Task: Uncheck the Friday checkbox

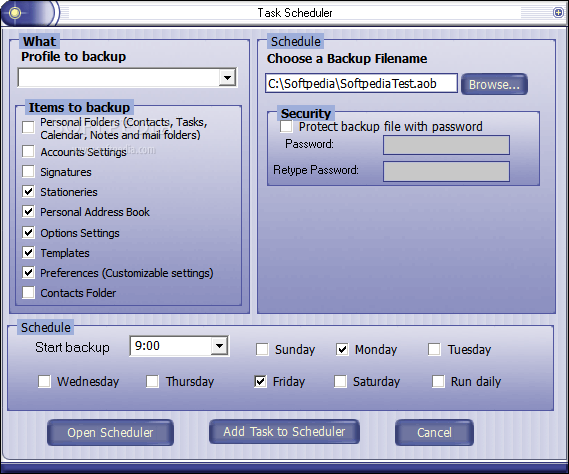Action: pos(260,381)
